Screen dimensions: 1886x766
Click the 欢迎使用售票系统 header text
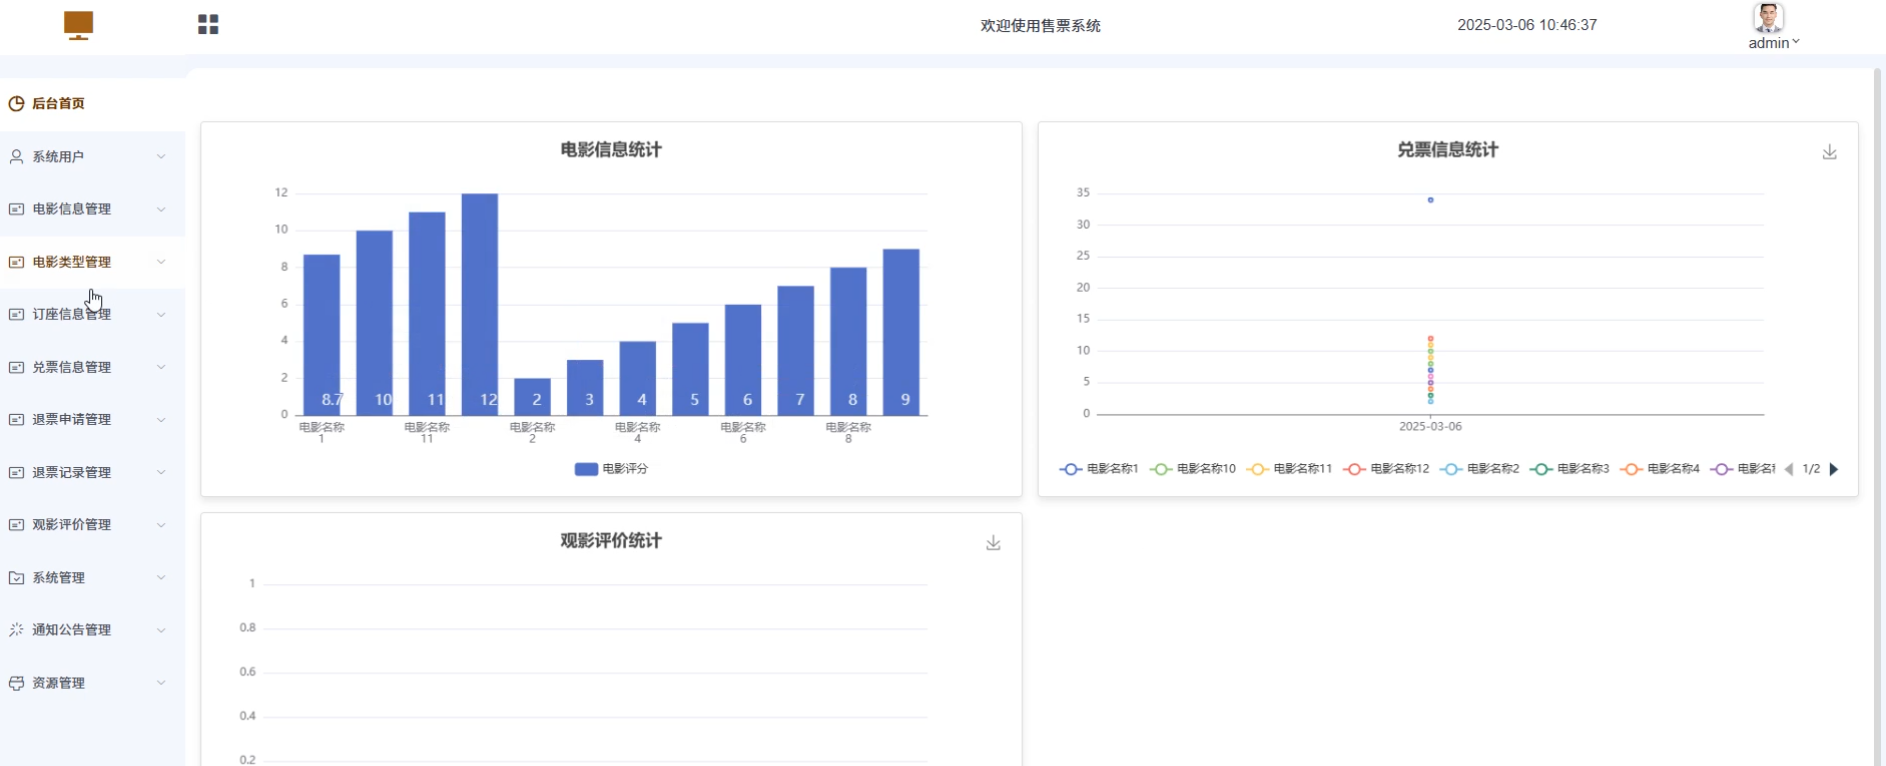(1040, 26)
